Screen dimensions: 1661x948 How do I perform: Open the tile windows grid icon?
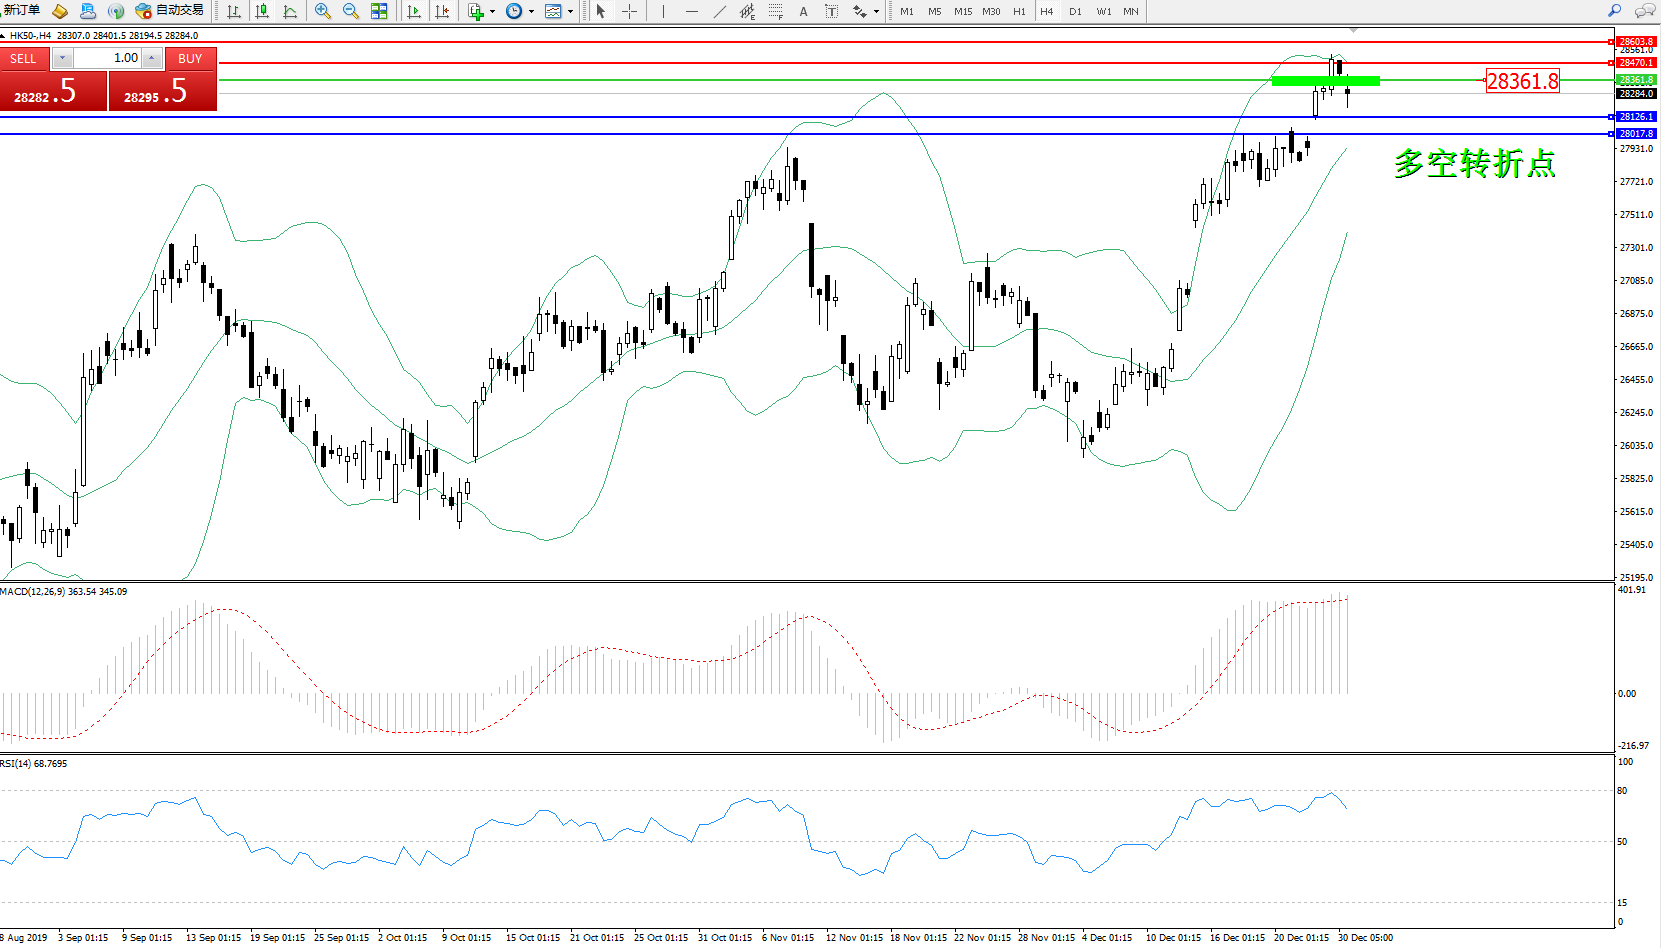tap(379, 11)
